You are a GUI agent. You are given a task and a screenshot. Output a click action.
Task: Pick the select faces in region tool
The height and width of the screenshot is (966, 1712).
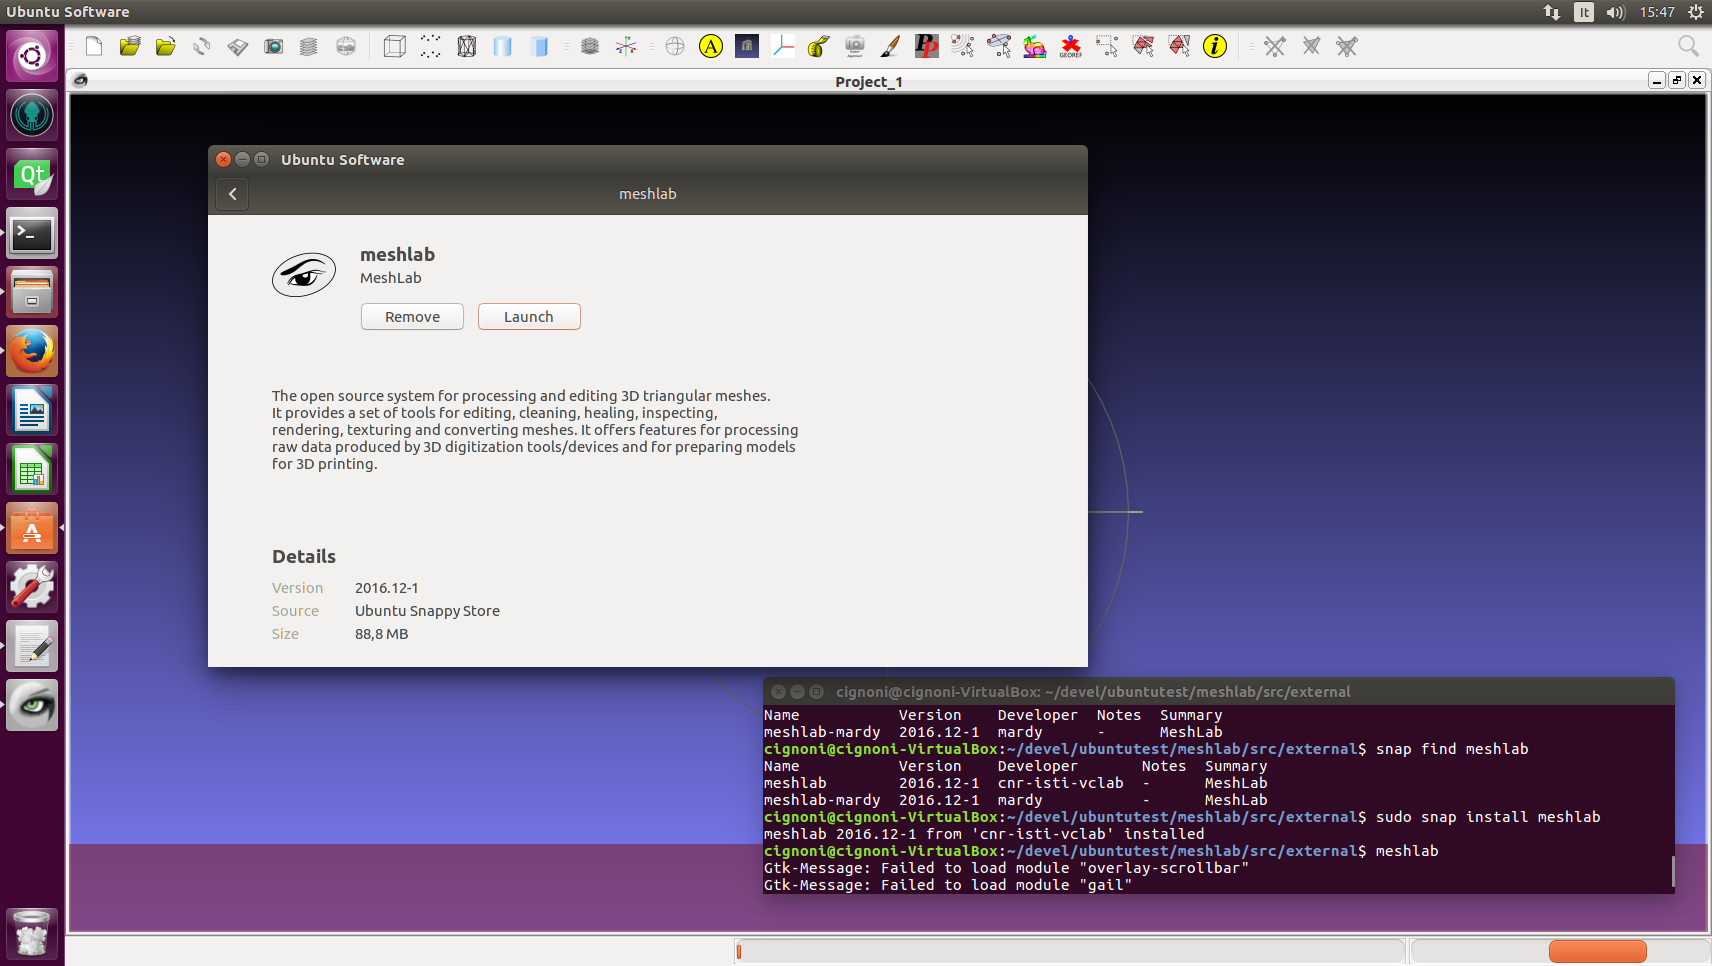pyautogui.click(x=1143, y=46)
